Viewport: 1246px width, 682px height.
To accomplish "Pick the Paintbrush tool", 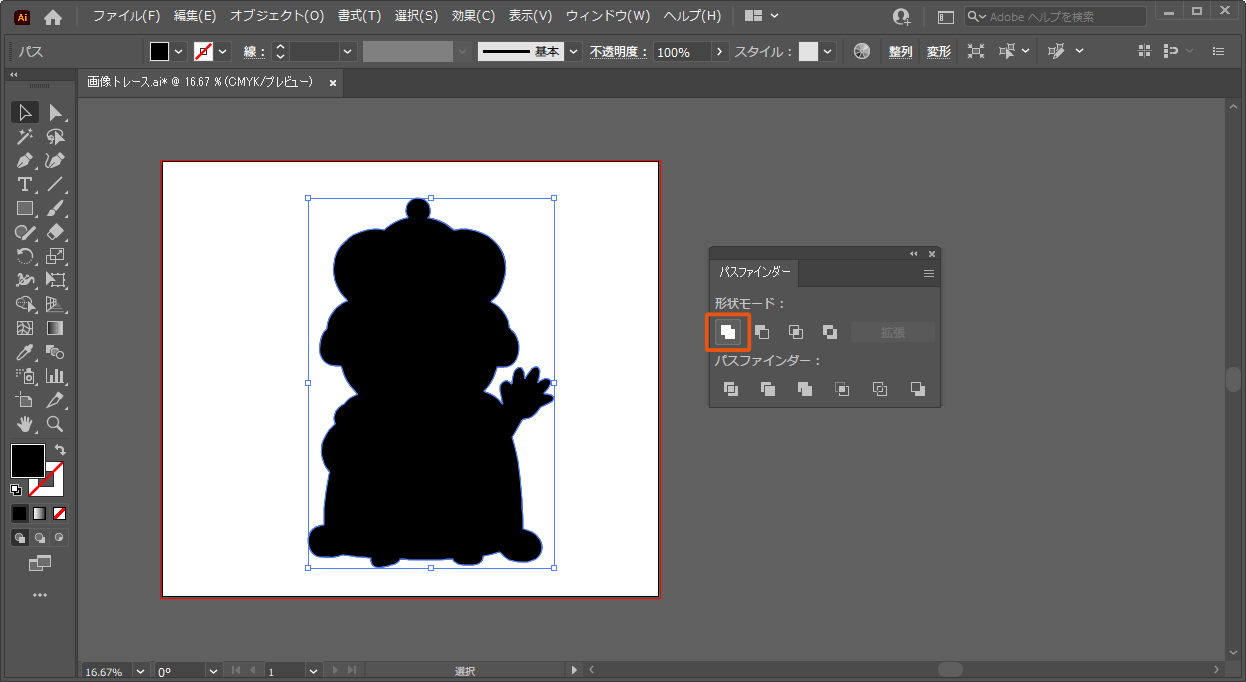I will pos(56,208).
